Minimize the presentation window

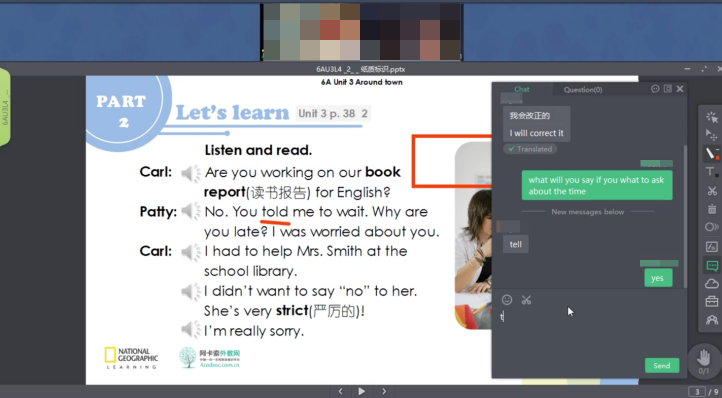click(x=687, y=69)
